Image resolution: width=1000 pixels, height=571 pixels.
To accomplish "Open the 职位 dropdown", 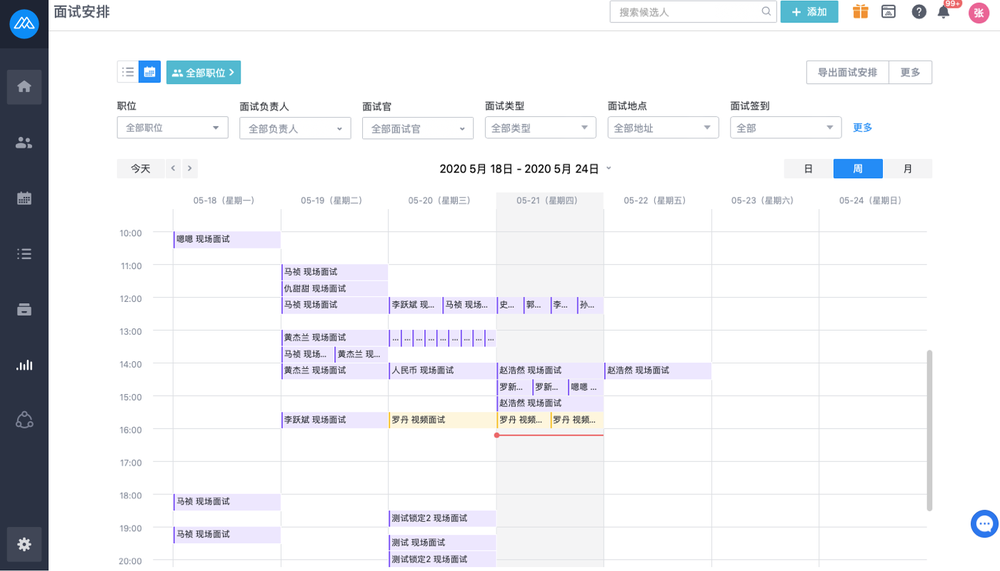I will click(x=172, y=128).
